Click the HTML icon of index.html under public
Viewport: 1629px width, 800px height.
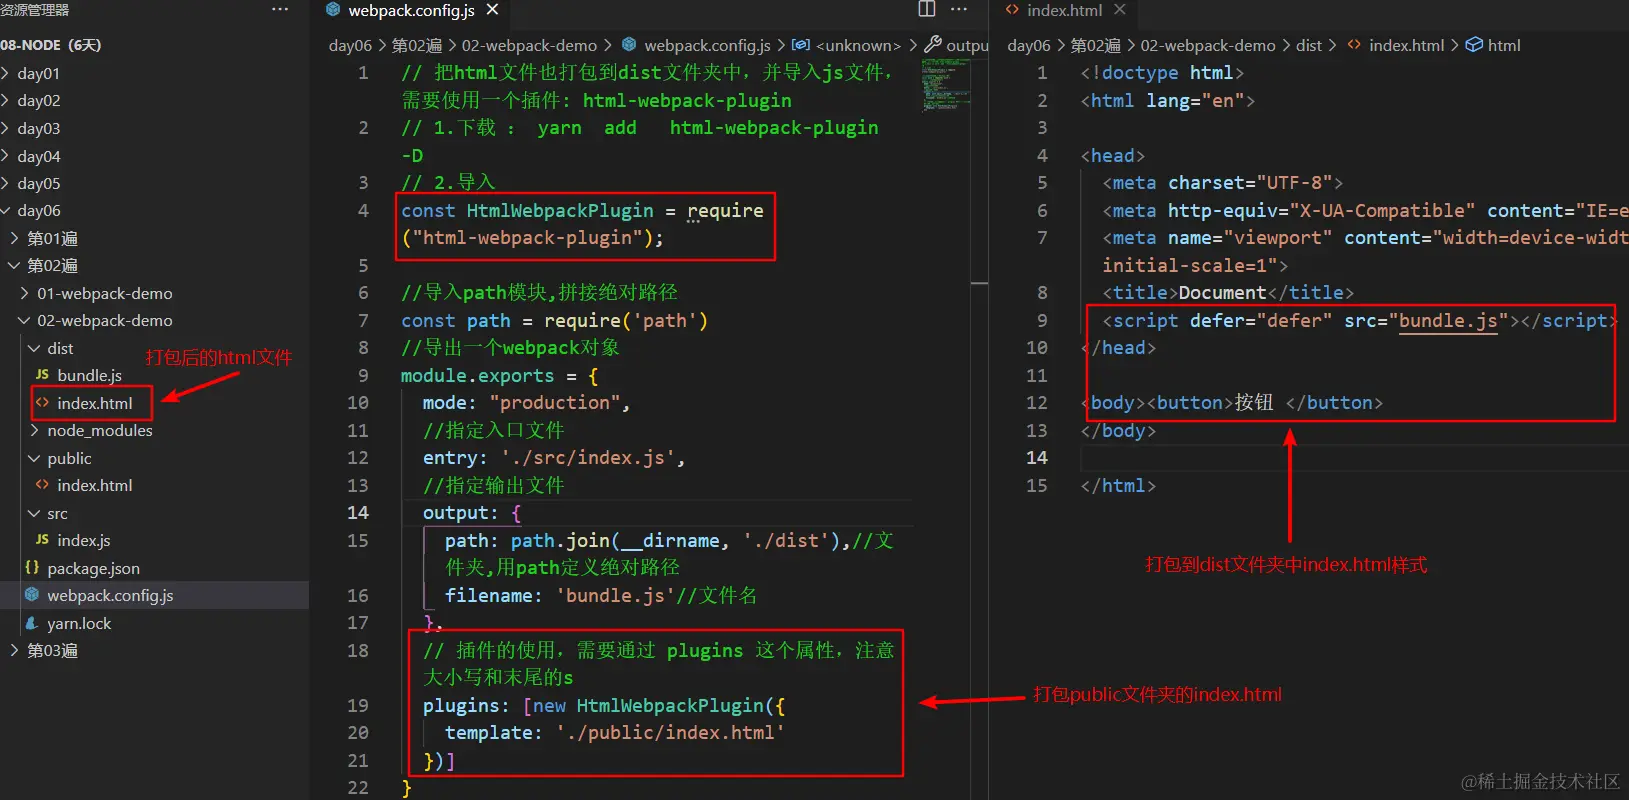pos(42,485)
